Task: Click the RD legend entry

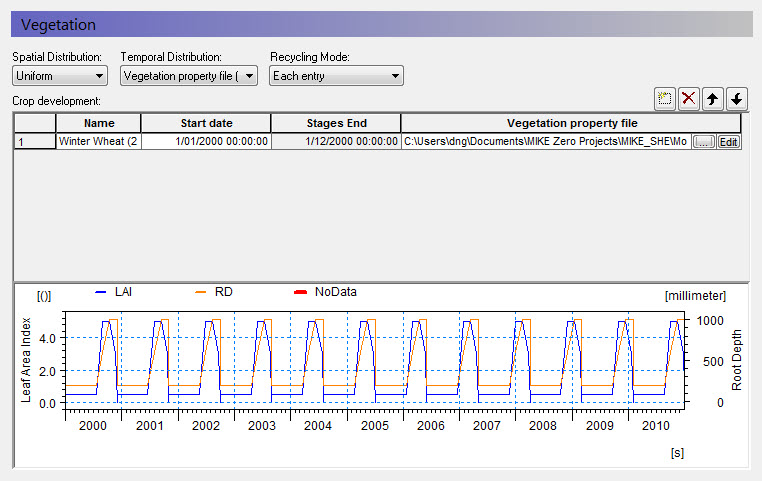Action: [214, 292]
